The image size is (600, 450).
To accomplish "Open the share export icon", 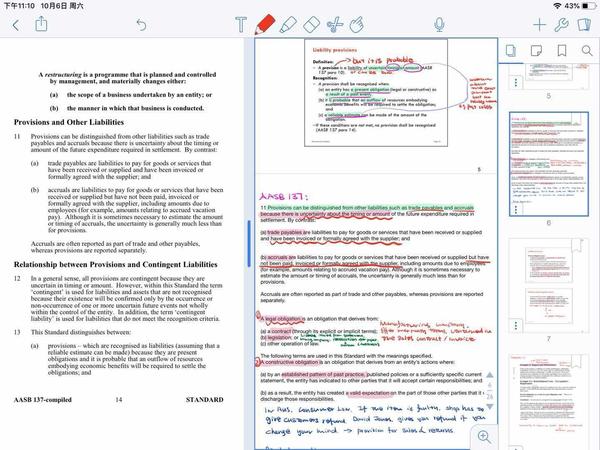I will [x=41, y=24].
